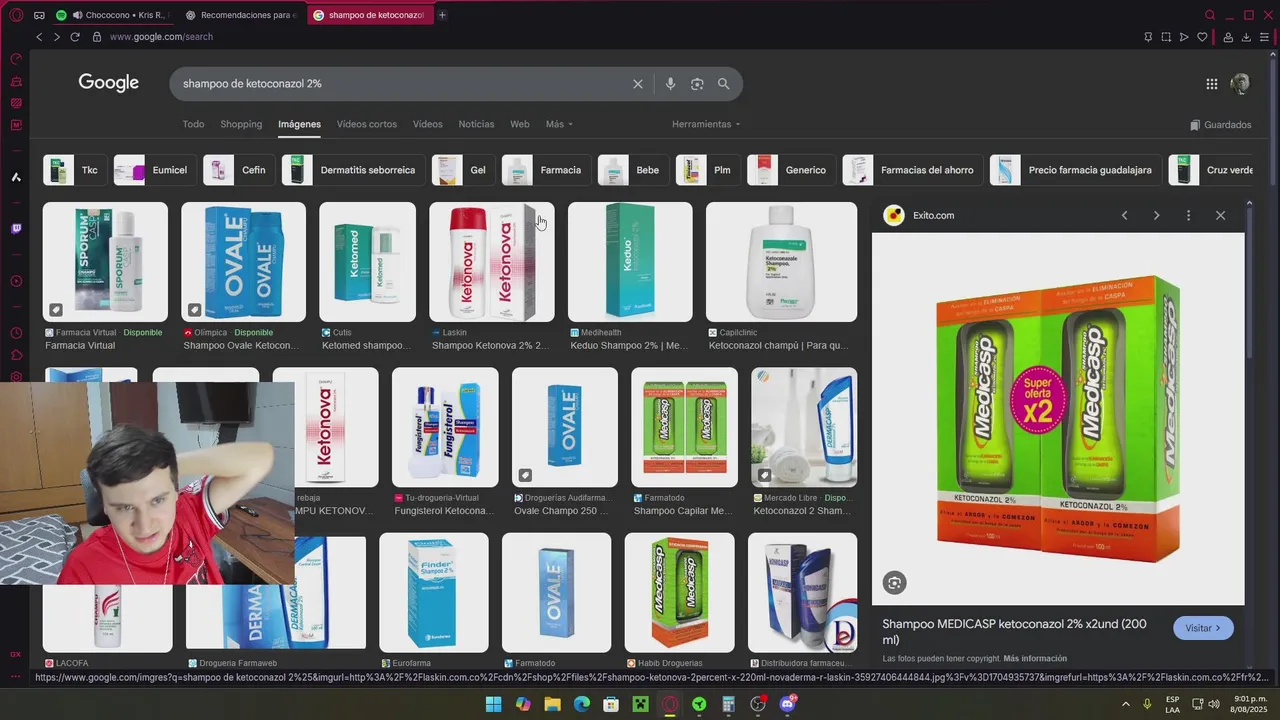Select the Farmacias del ahorro chip
The height and width of the screenshot is (720, 1280).
pyautogui.click(x=912, y=170)
